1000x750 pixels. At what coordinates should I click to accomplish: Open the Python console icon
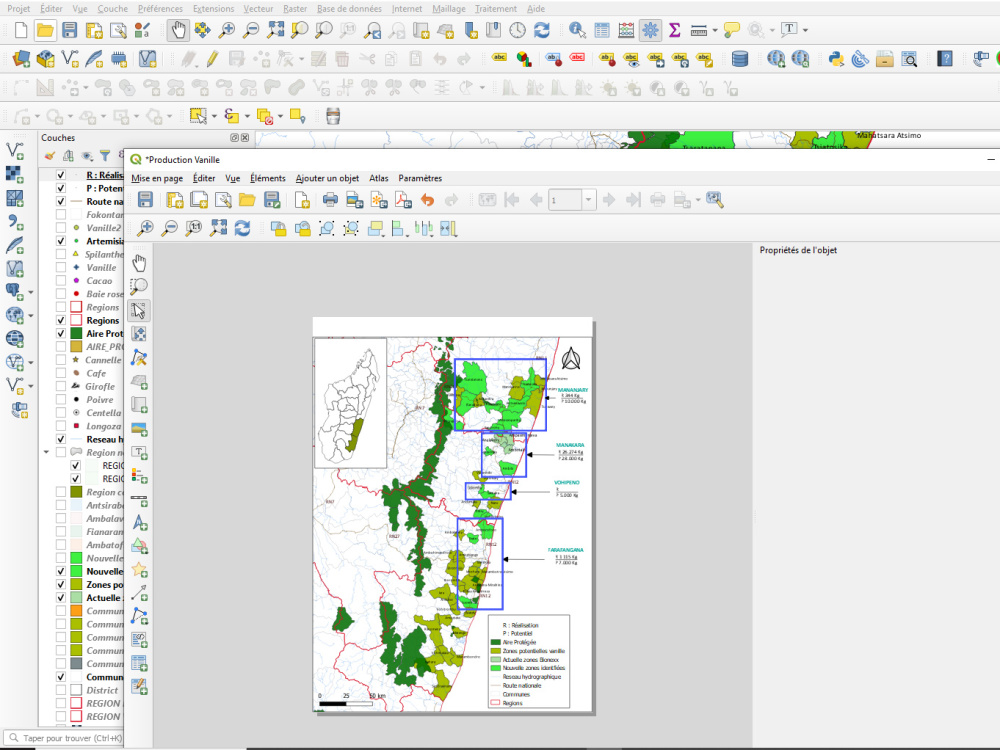point(836,59)
